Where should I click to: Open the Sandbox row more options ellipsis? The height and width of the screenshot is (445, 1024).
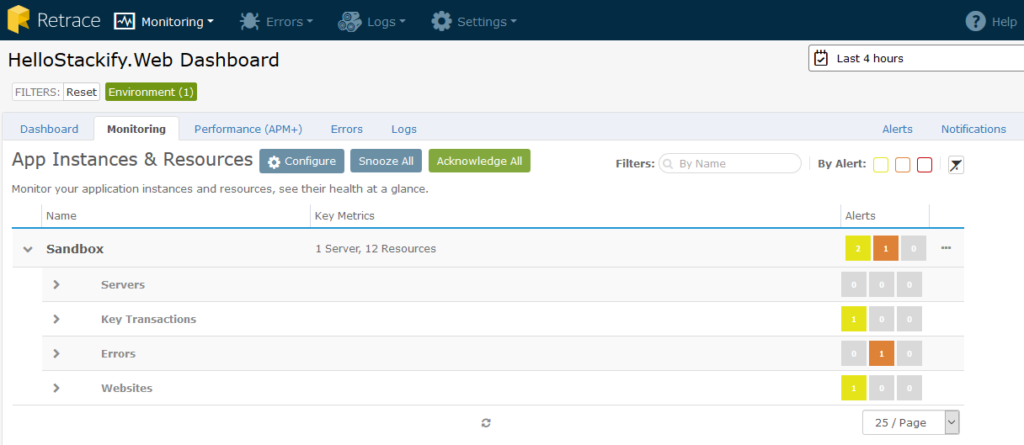tap(946, 248)
